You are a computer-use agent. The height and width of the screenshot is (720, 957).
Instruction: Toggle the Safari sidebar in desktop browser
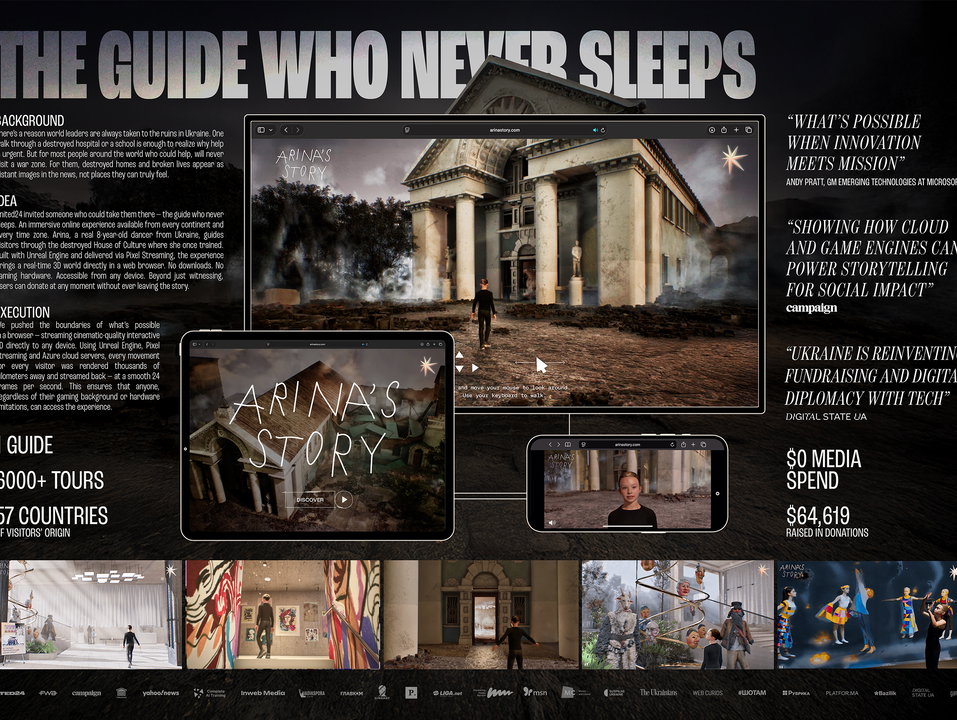[261, 130]
